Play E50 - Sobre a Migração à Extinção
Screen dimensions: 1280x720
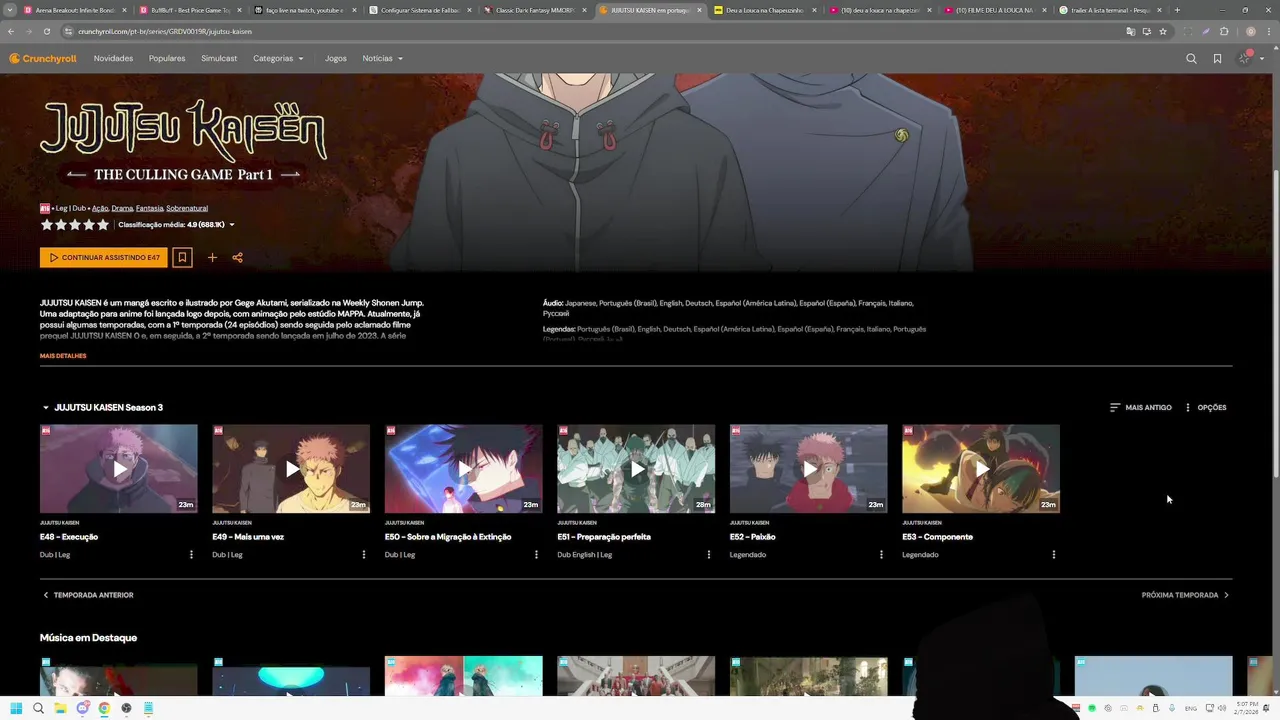464,469
